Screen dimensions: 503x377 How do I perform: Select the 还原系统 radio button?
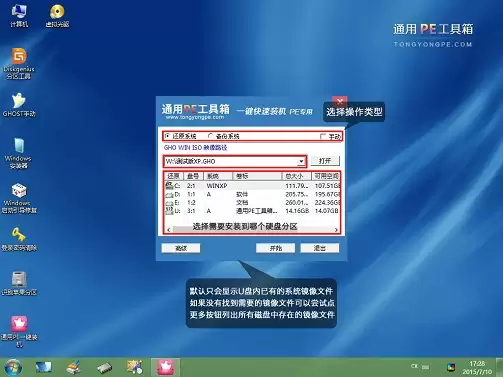tap(168, 136)
